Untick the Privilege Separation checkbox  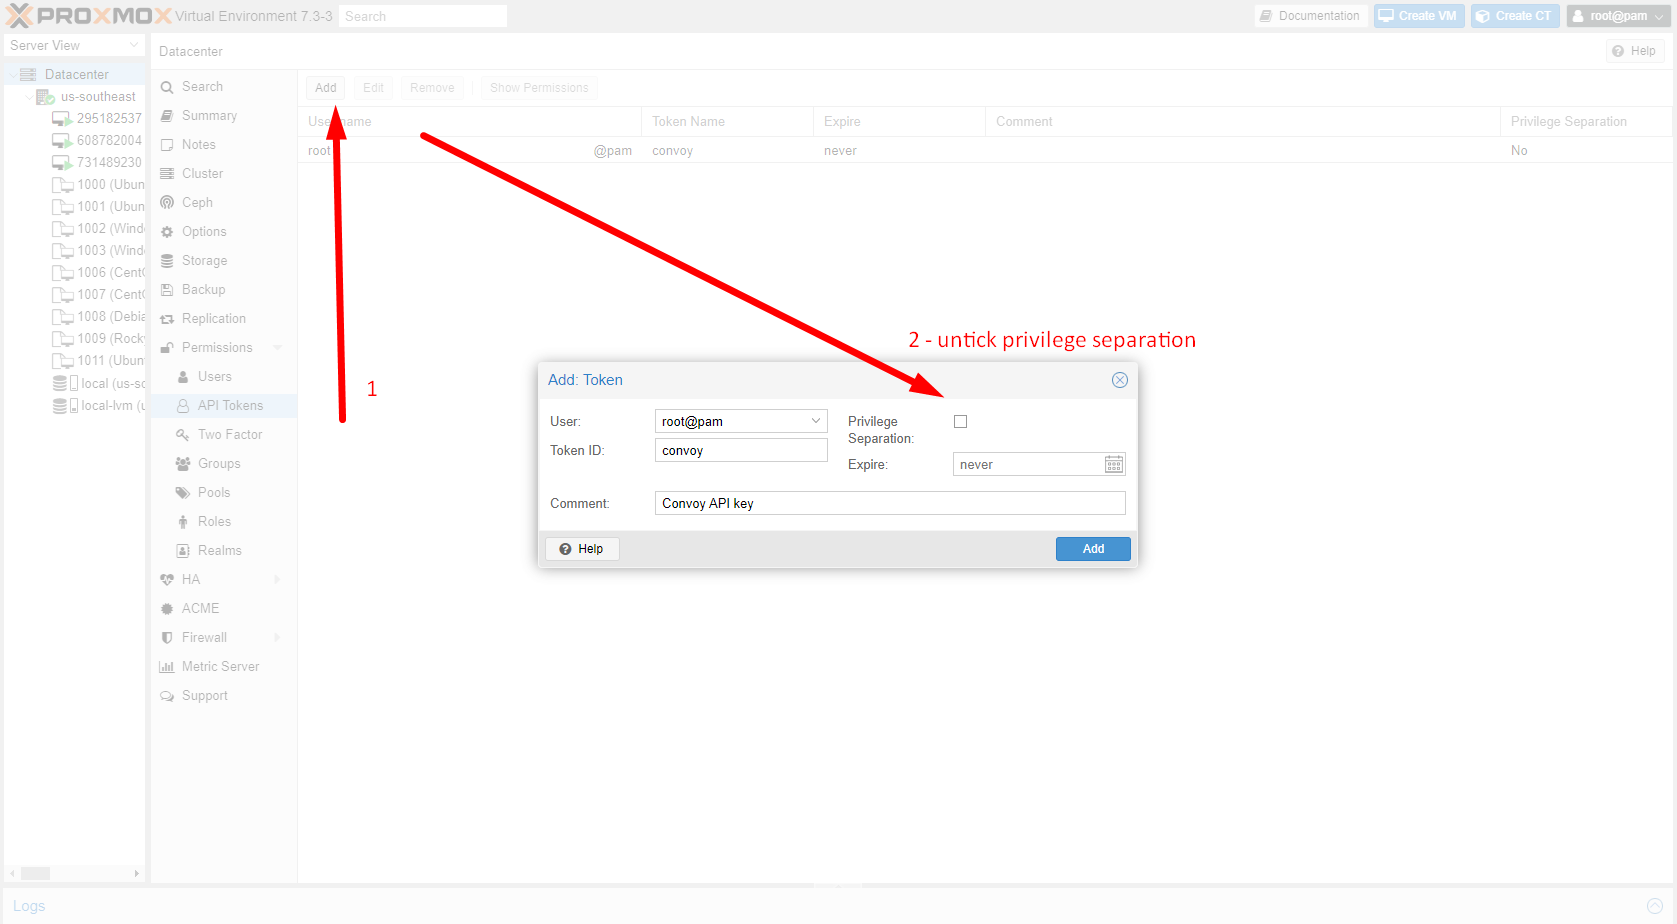960,421
